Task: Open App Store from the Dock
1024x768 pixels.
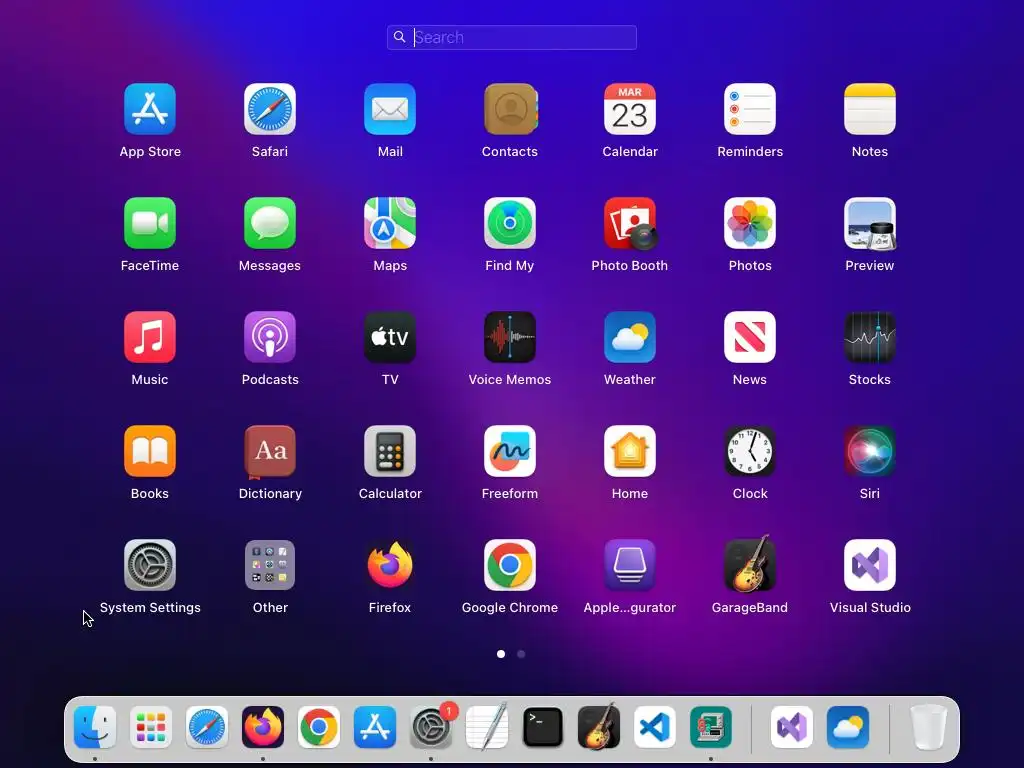Action: (375, 727)
